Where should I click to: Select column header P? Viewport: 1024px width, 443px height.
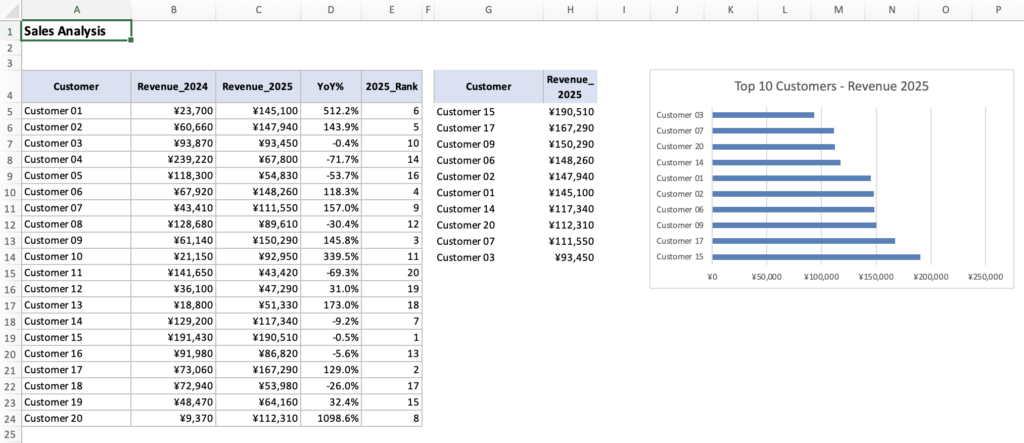(x=998, y=10)
